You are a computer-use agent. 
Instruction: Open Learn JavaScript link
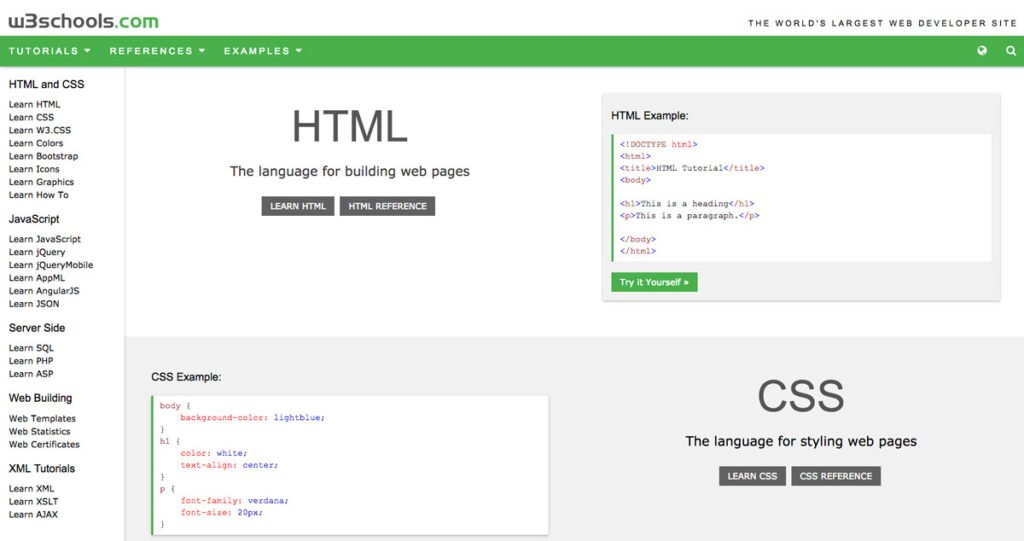pos(45,239)
